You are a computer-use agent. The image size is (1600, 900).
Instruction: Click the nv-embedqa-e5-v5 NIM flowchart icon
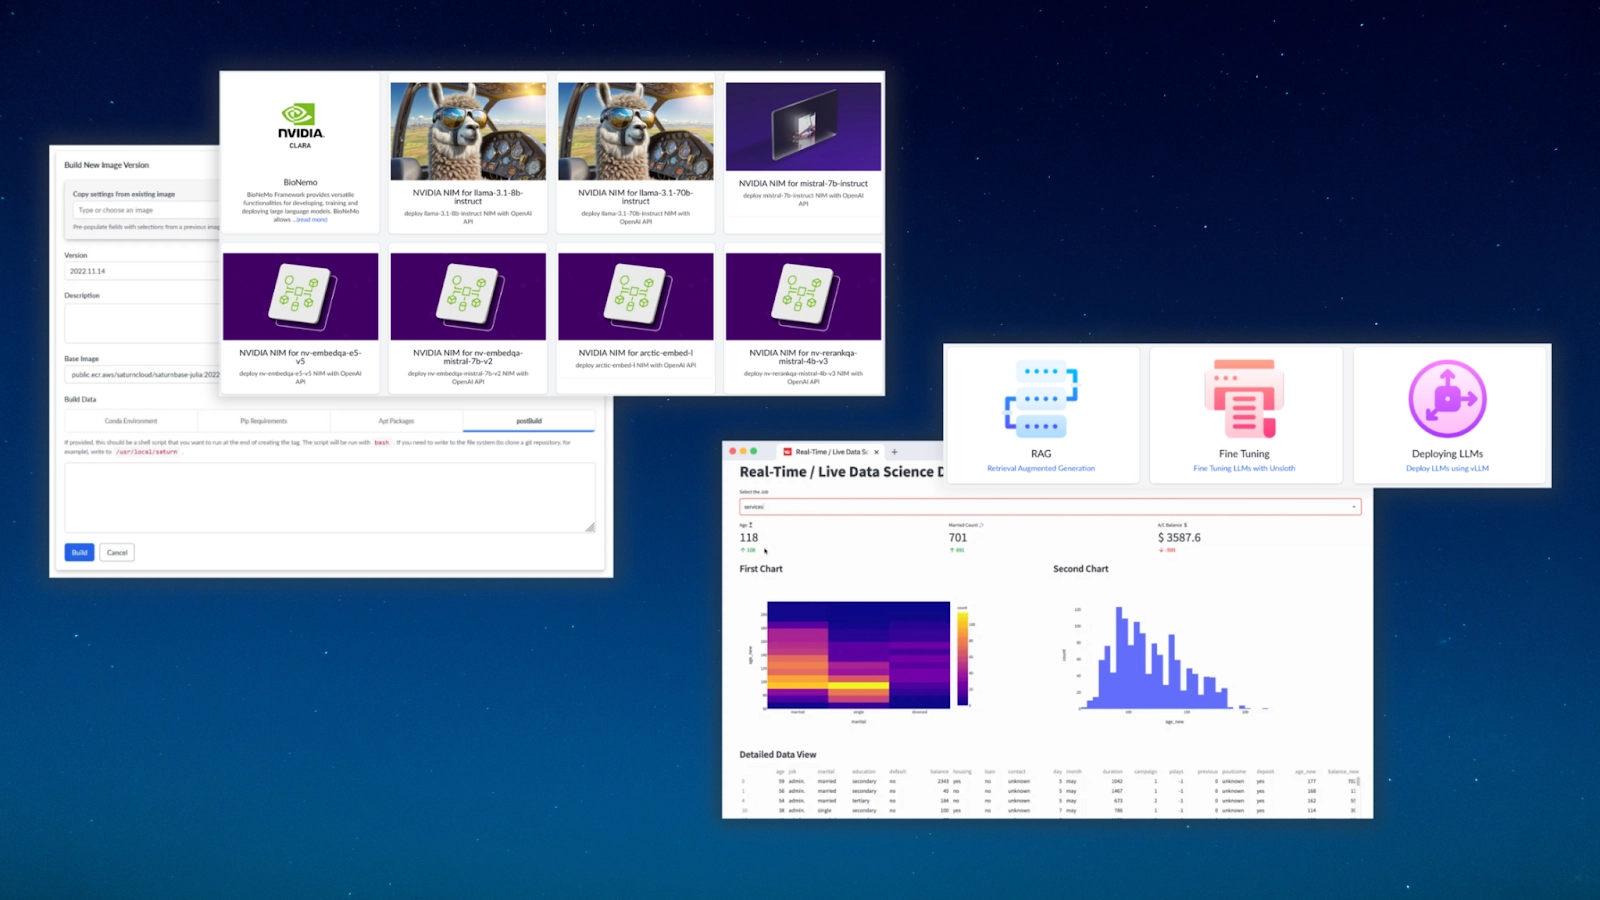(300, 296)
